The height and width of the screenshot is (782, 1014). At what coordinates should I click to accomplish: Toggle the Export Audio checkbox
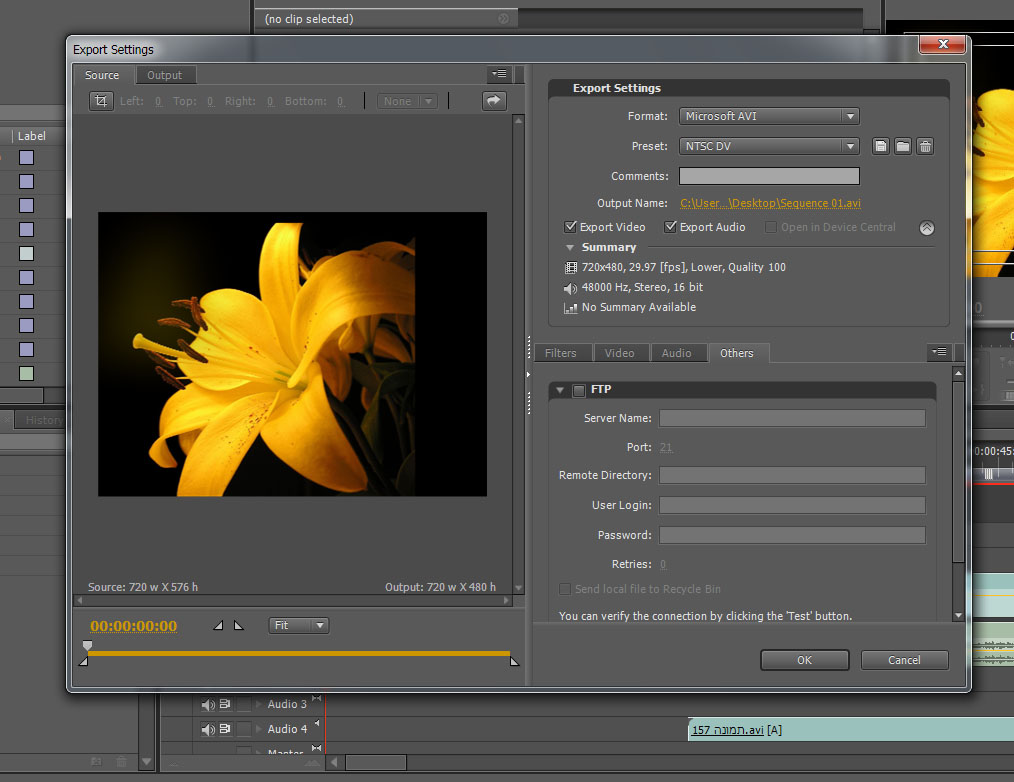point(671,227)
